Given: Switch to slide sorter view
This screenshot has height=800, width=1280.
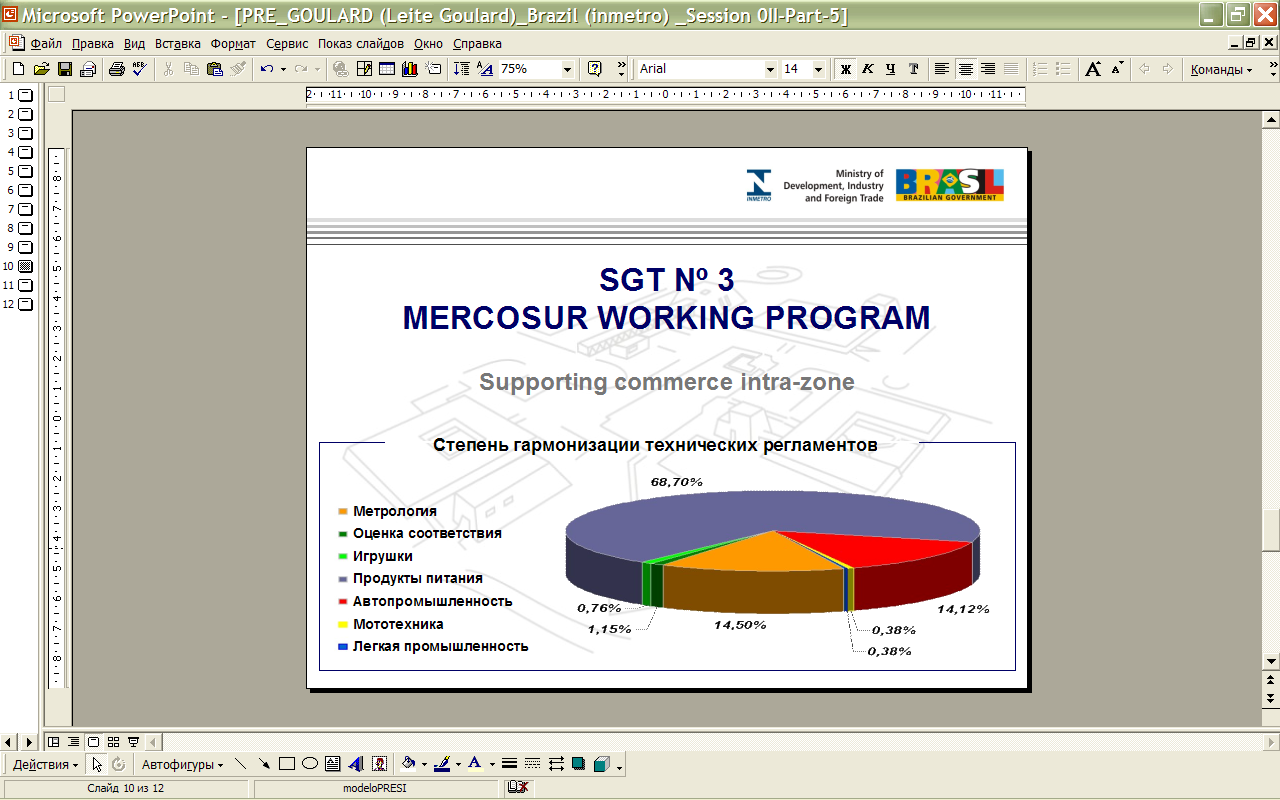Looking at the screenshot, I should (x=114, y=742).
